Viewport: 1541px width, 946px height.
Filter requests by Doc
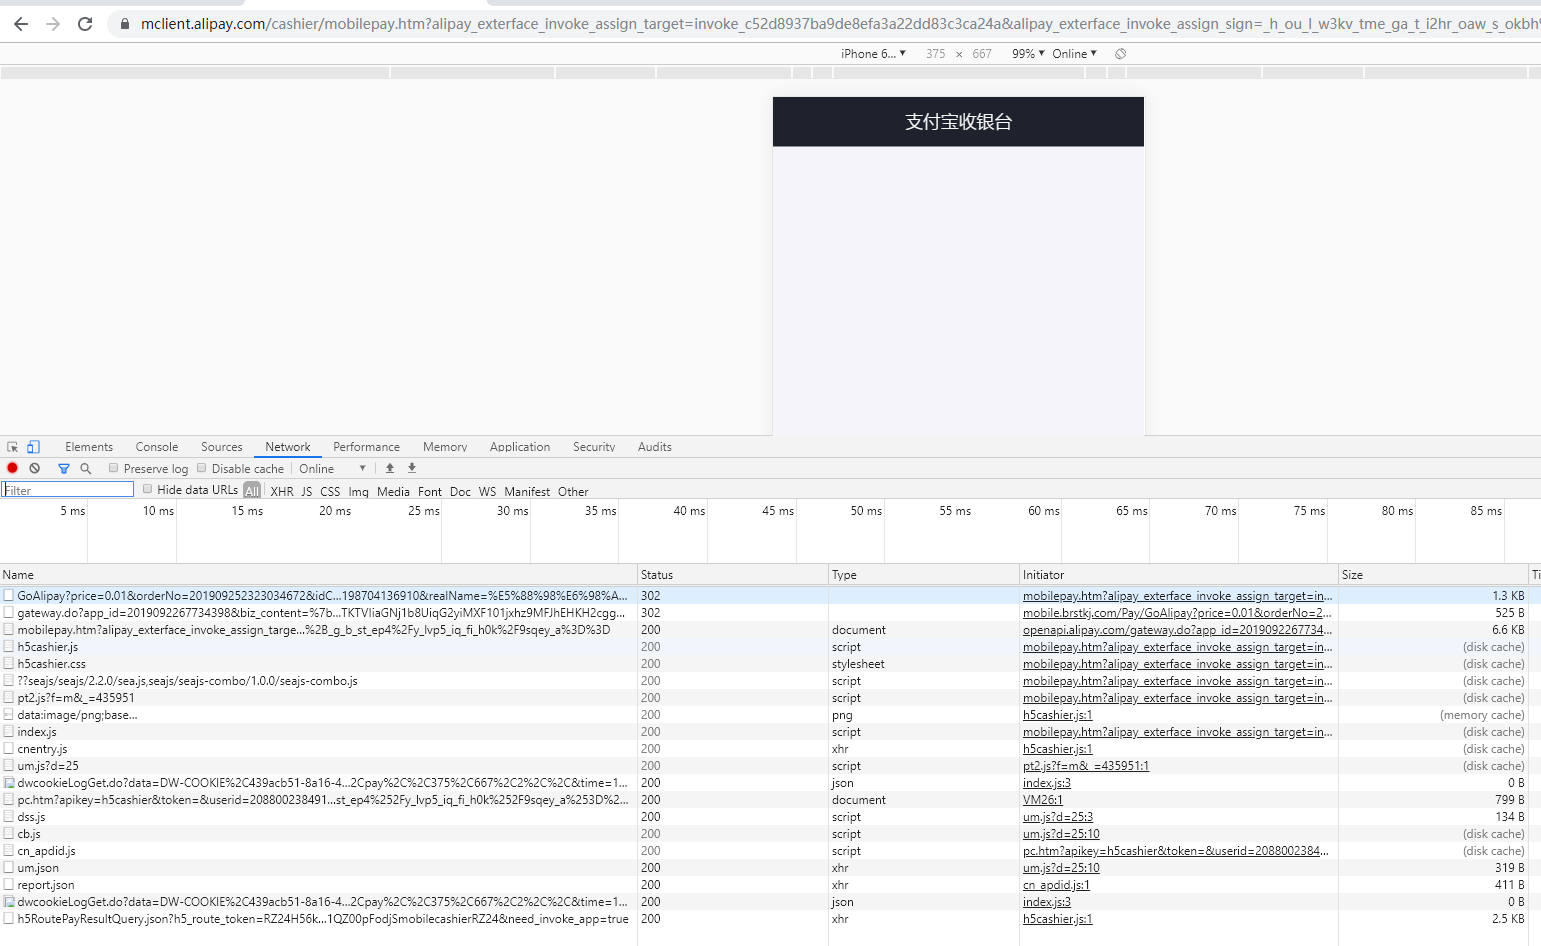[x=460, y=492]
